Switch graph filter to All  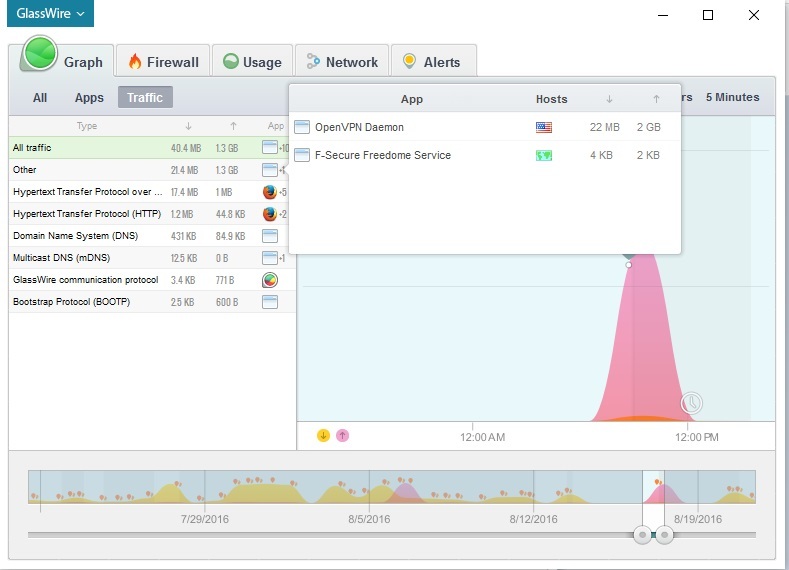tap(40, 98)
